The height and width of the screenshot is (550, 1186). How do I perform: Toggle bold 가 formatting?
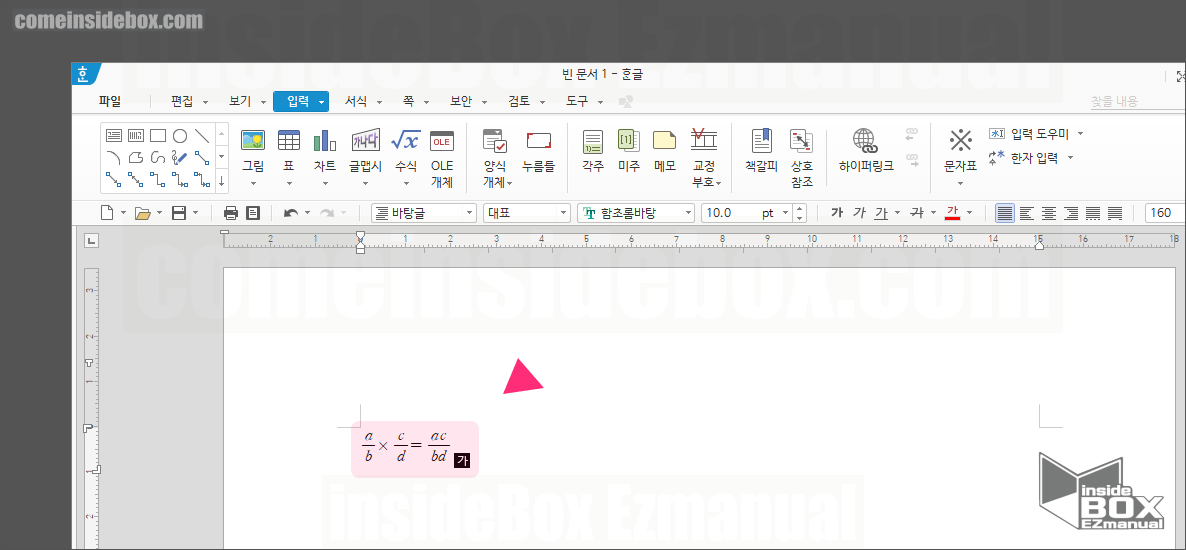pyautogui.click(x=837, y=213)
